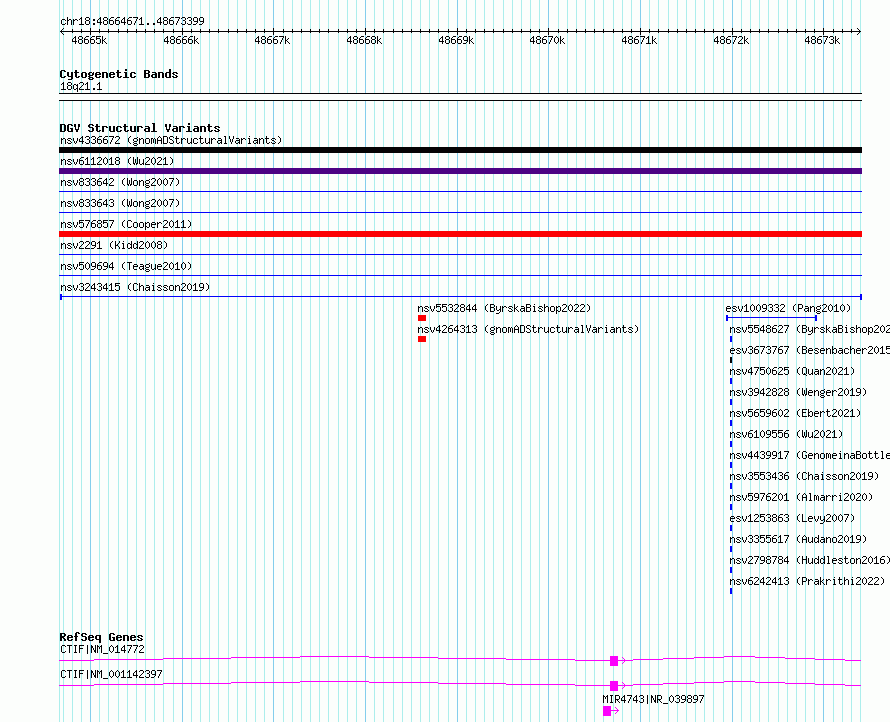Click the red block under nsv5532844
The height and width of the screenshot is (722, 890).
point(422,318)
